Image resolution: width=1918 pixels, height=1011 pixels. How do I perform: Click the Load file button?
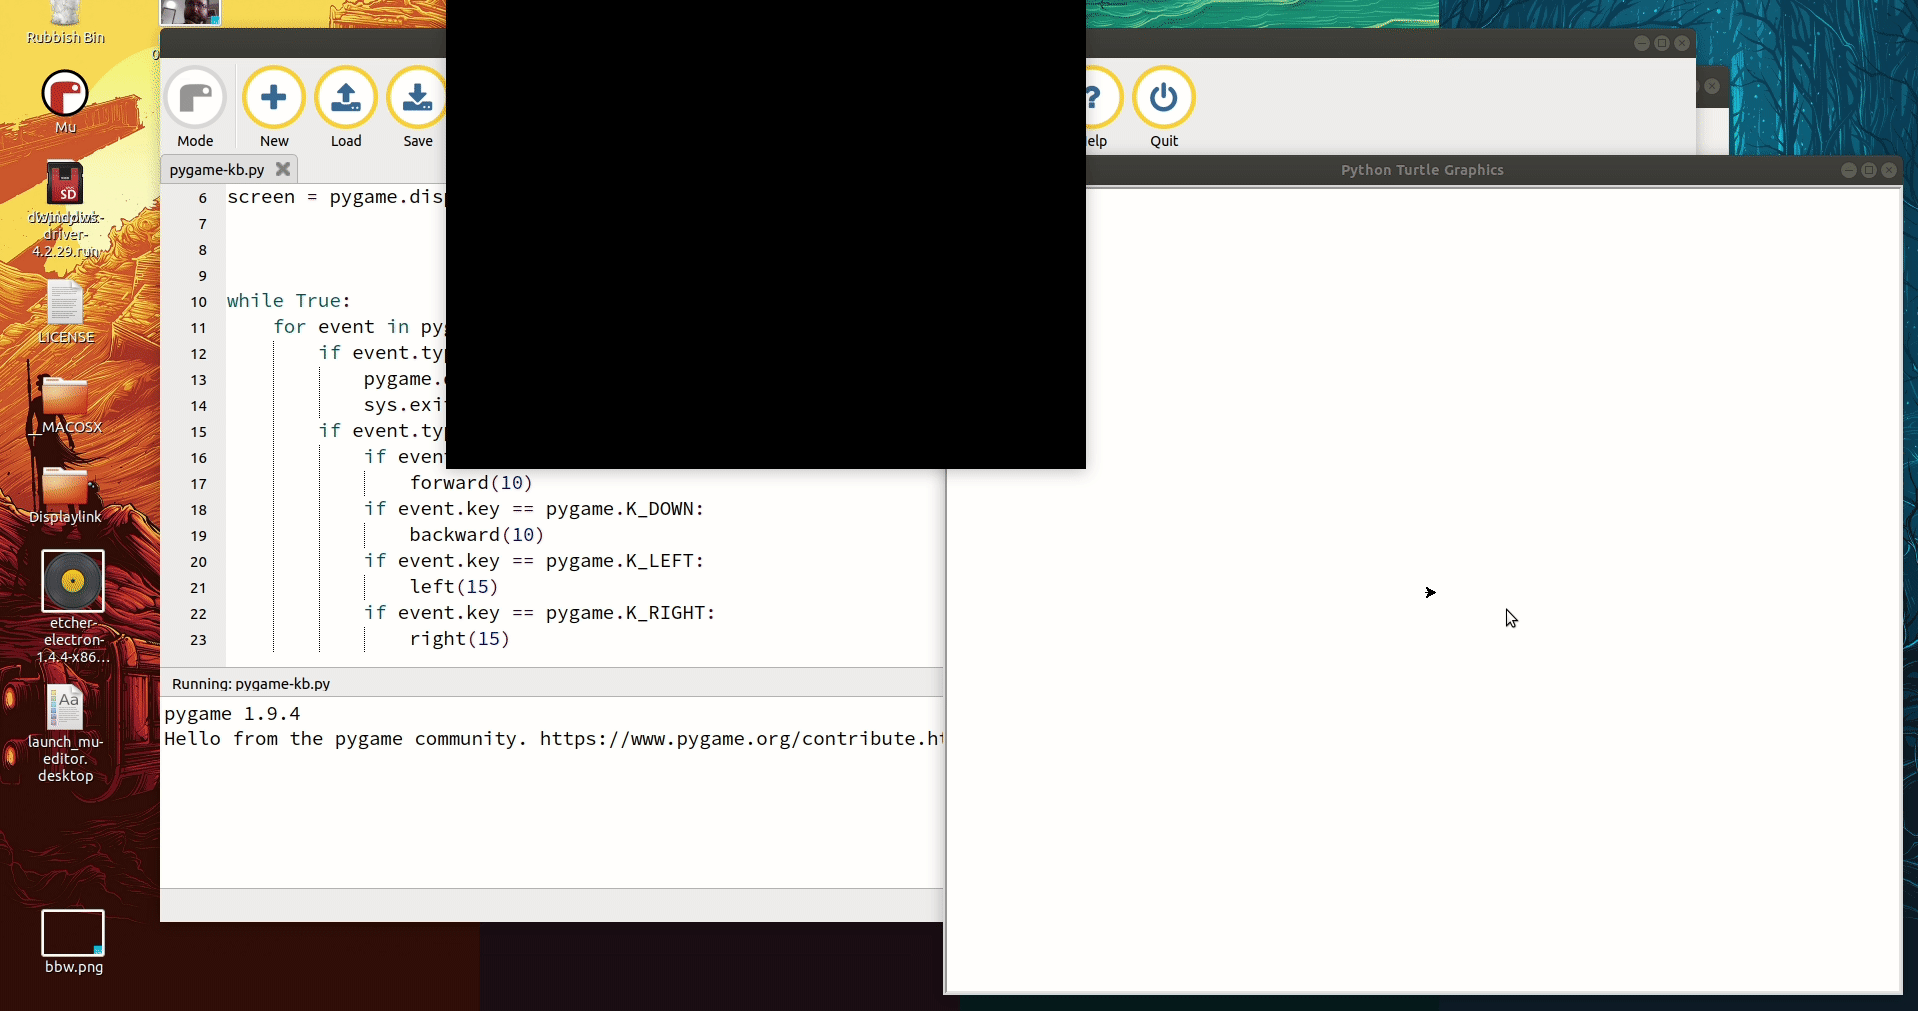click(x=346, y=108)
